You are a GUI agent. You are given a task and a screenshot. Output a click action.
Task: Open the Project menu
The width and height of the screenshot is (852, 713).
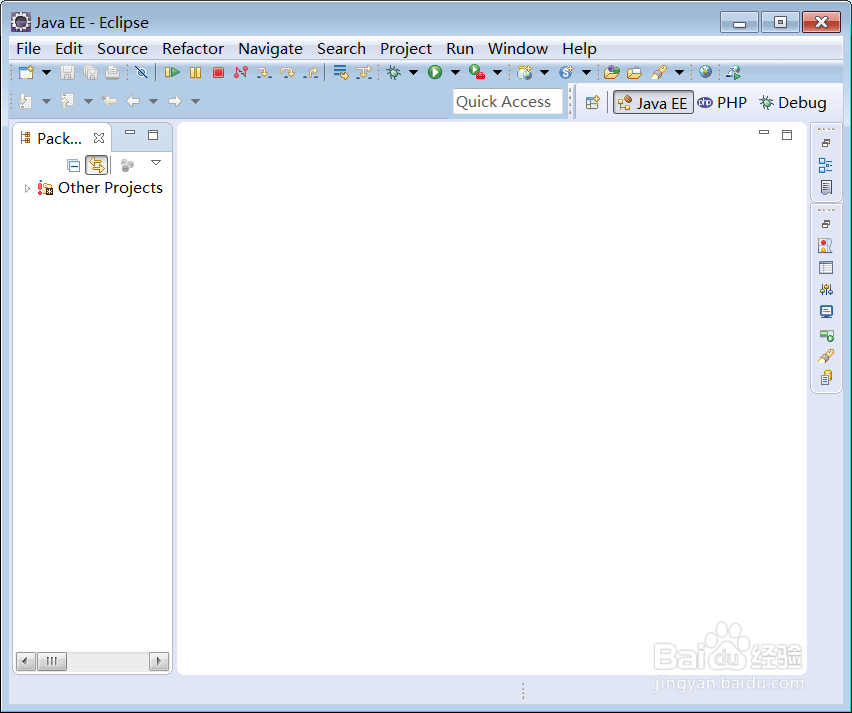point(406,48)
